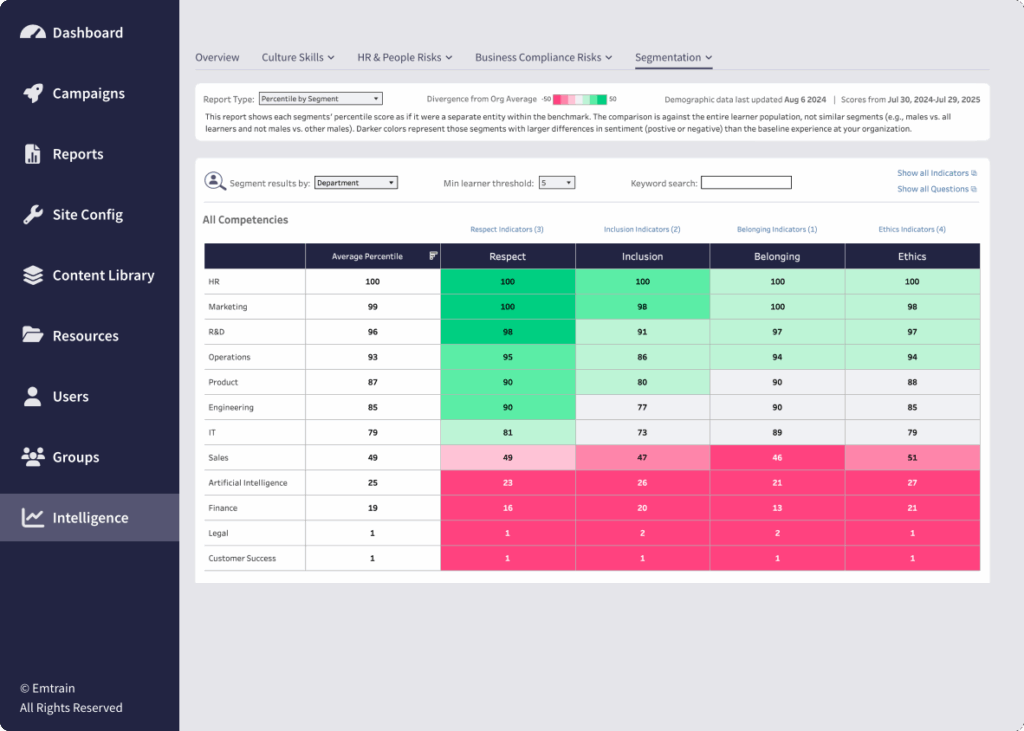Select the Resources folder icon
The height and width of the screenshot is (731, 1024).
33,336
